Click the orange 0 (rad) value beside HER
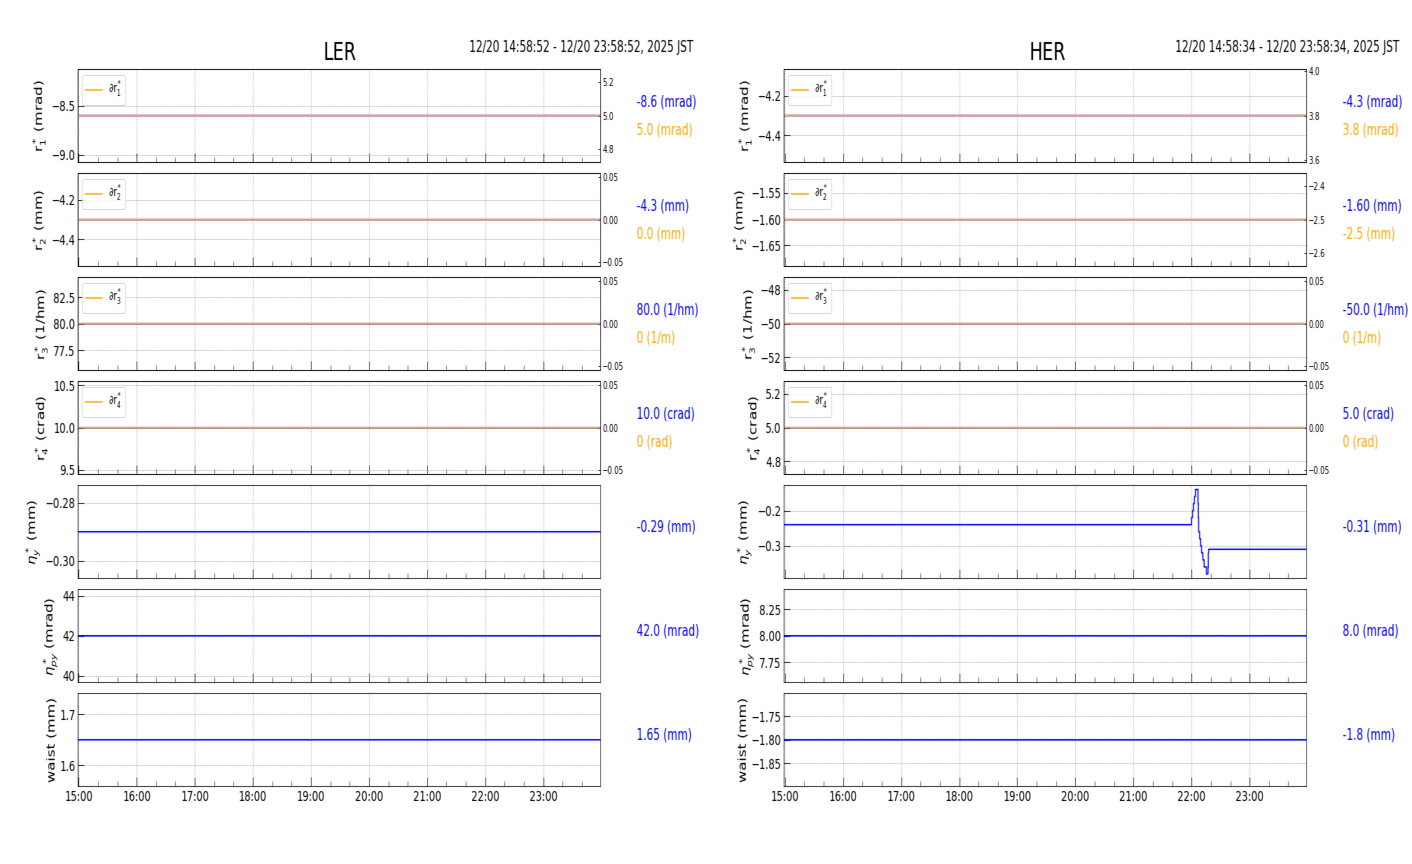The width and height of the screenshot is (1412, 864). 1360,442
